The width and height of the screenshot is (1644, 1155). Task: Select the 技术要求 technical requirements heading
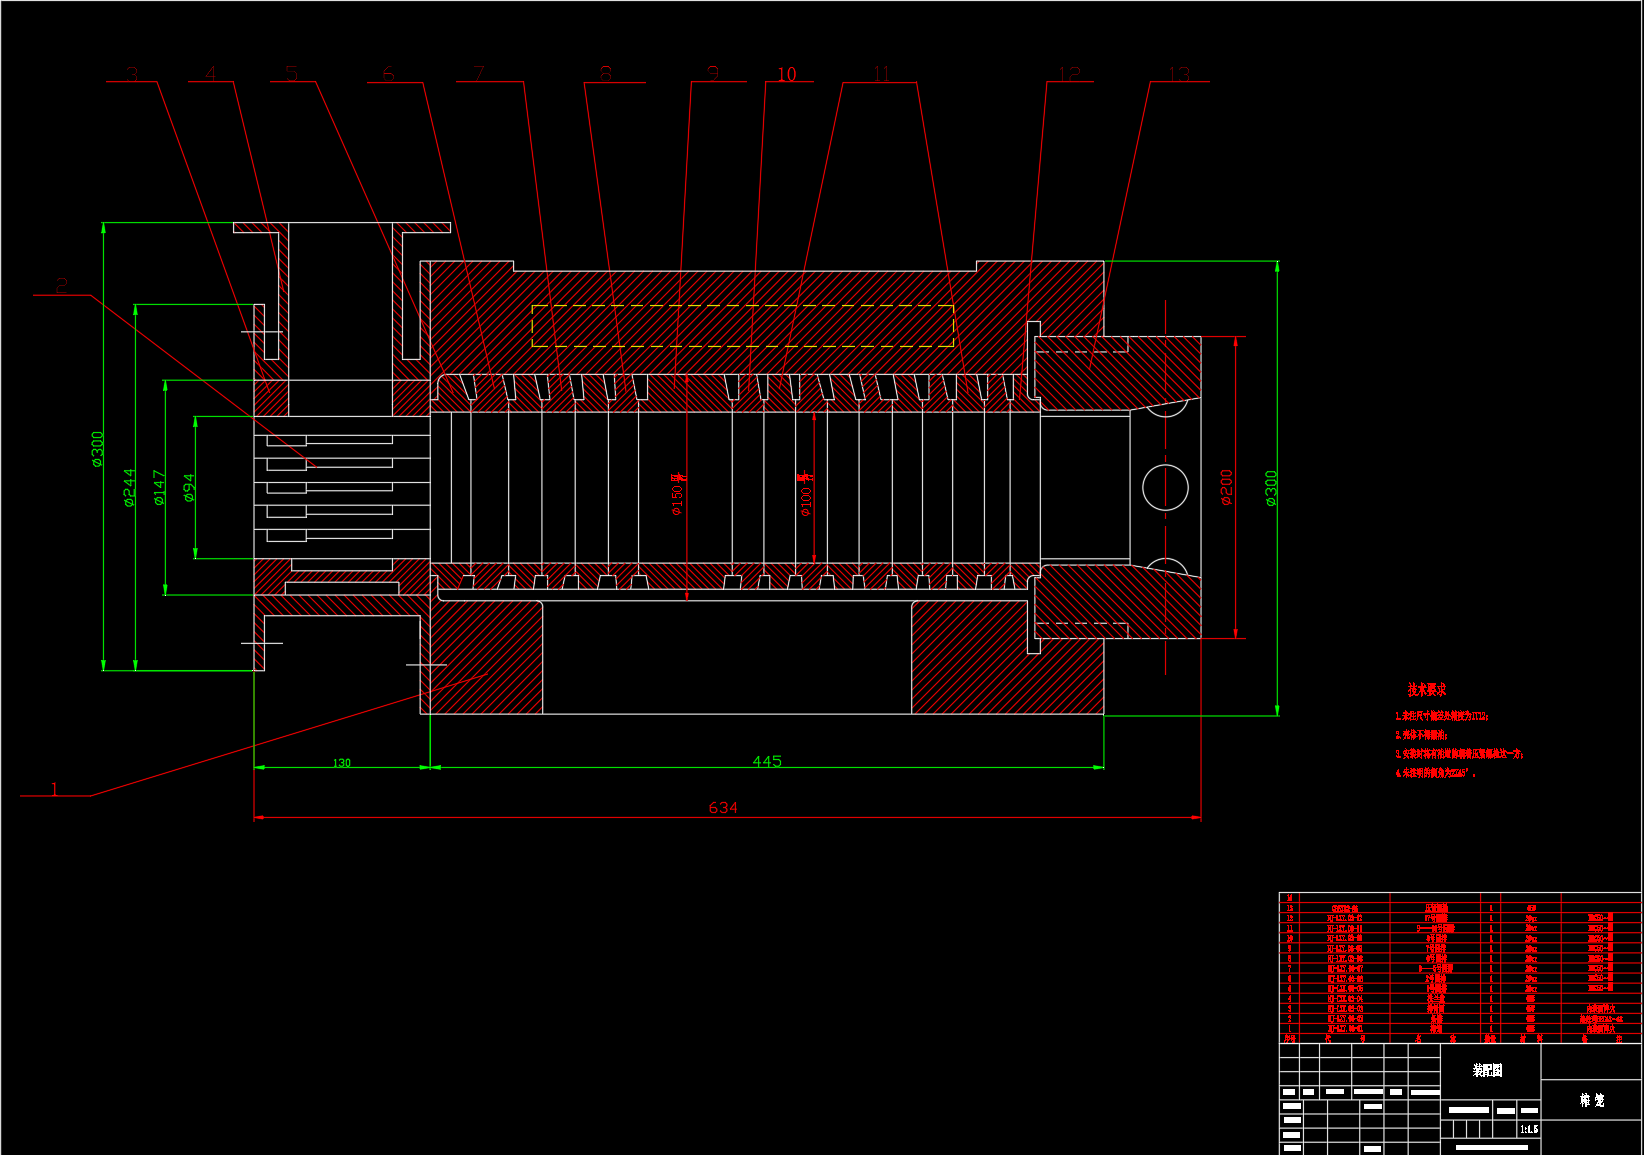coord(1426,690)
